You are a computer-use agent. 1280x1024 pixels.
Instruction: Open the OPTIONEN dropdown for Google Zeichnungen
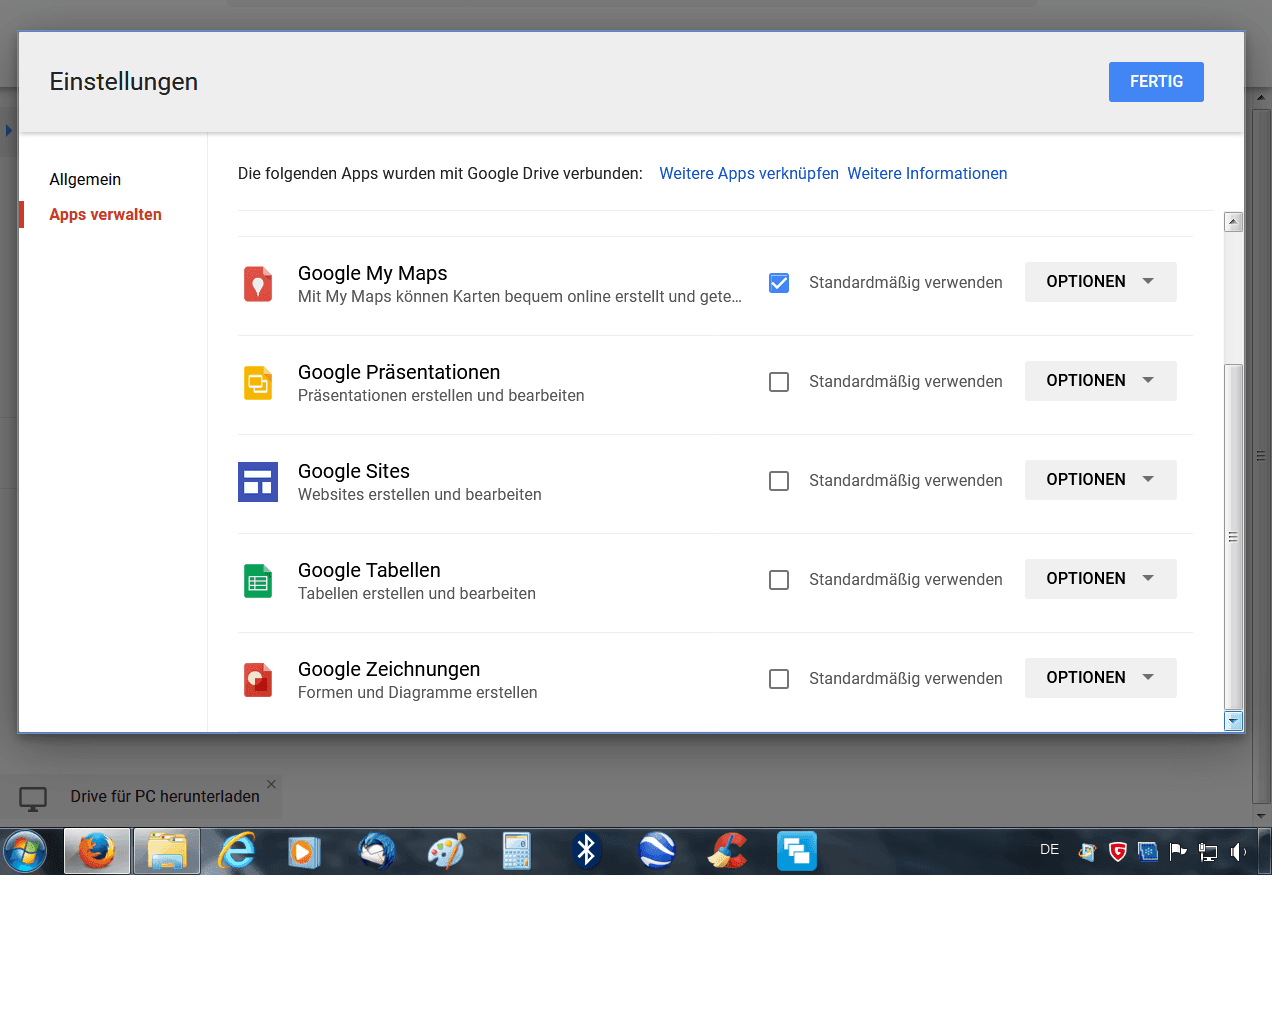pyautogui.click(x=1100, y=678)
